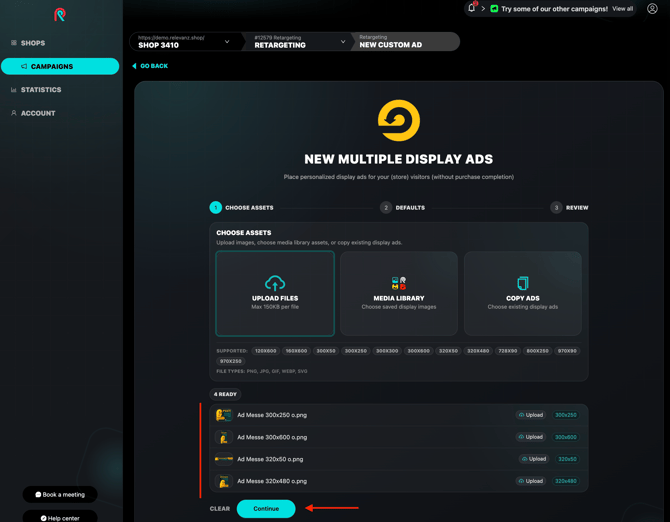Screen dimensions: 670x522
Task: Click the Copy Ads documents icon
Action: pyautogui.click(x=523, y=283)
